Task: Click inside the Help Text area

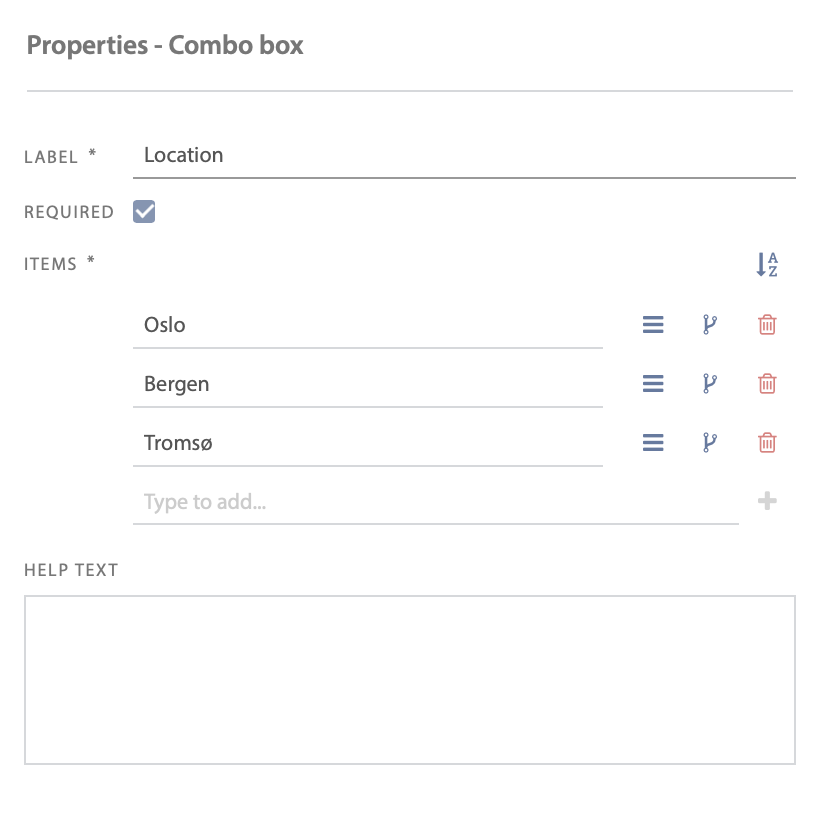Action: pos(409,680)
